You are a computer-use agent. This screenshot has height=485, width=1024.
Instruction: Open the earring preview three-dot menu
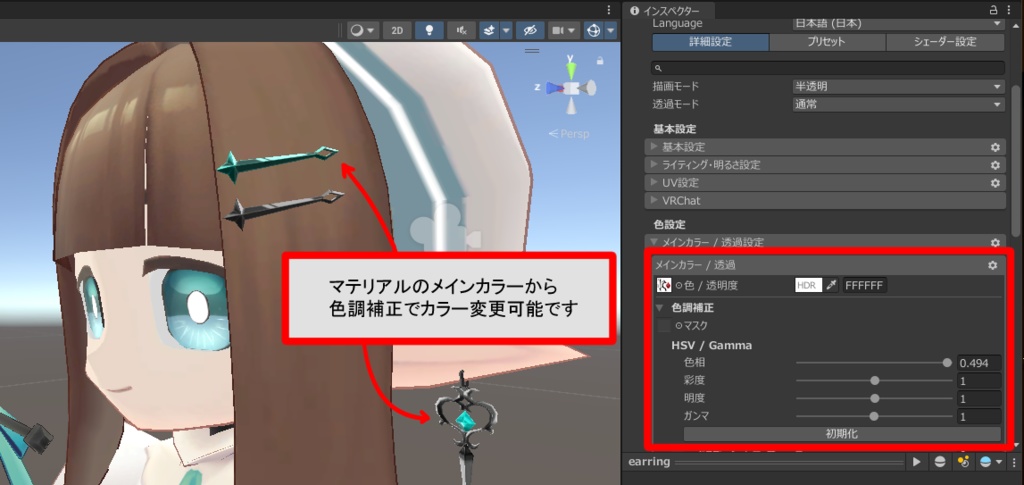(x=1012, y=462)
